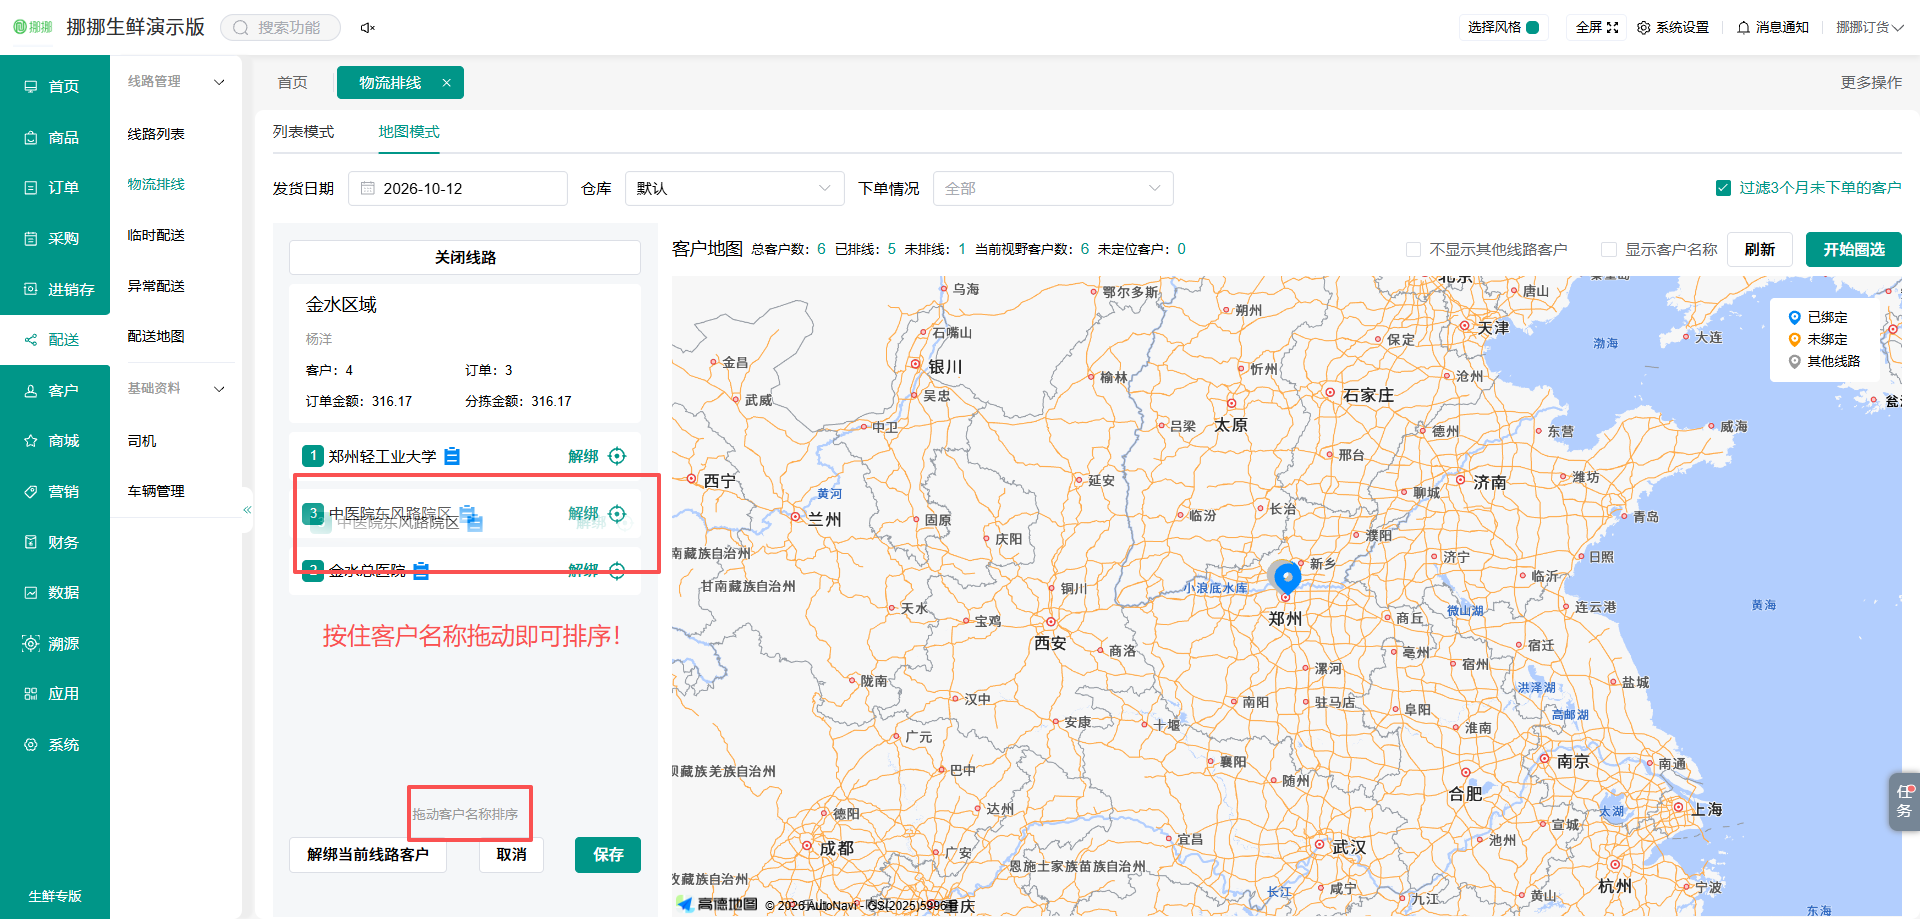Open 订单 module in sidebar
1920x919 pixels.
pos(55,187)
